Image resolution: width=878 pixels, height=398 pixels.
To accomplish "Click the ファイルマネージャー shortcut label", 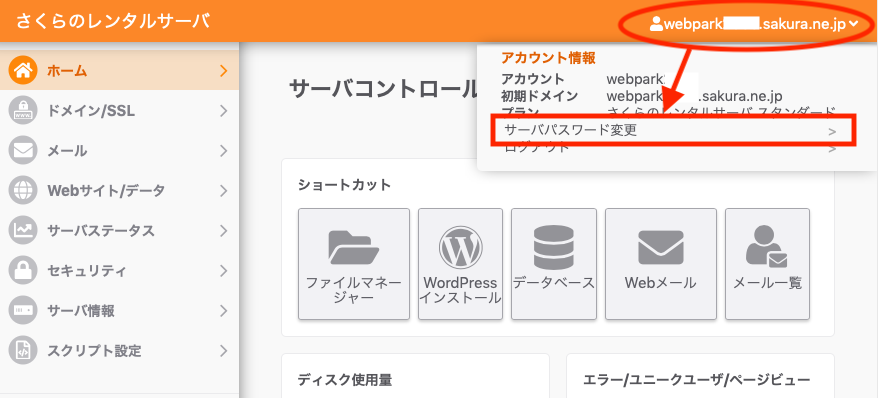I will tap(354, 290).
